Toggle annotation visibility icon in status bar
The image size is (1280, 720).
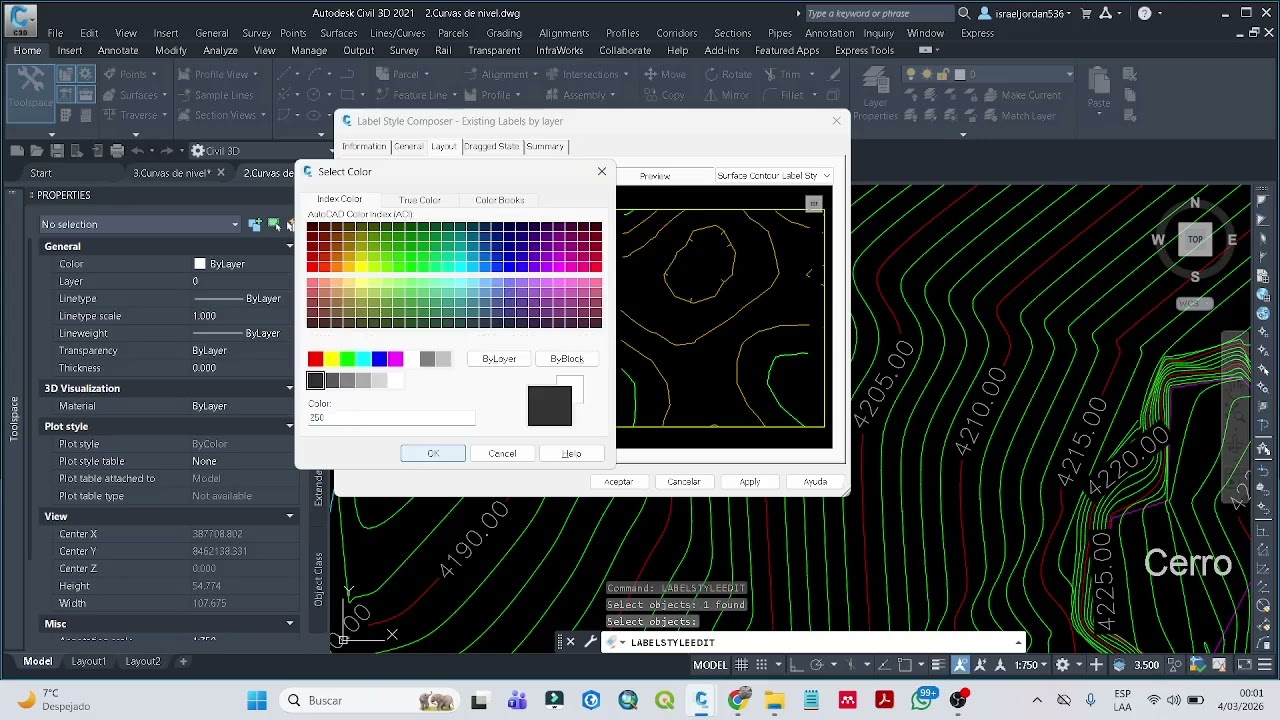click(x=961, y=664)
